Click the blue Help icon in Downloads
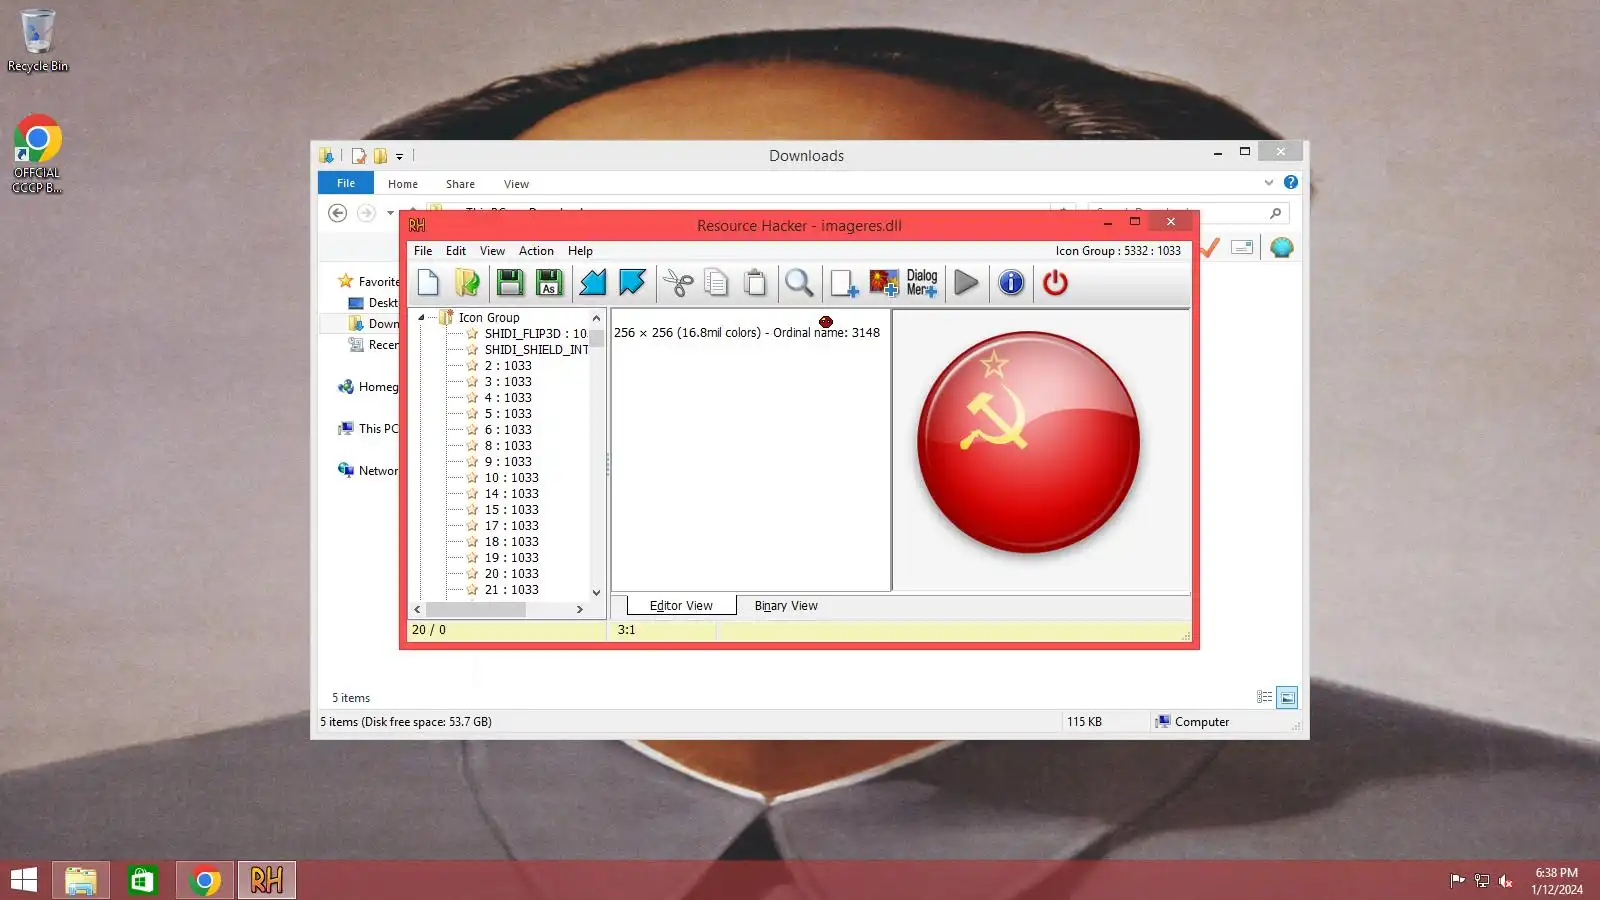 click(1291, 183)
